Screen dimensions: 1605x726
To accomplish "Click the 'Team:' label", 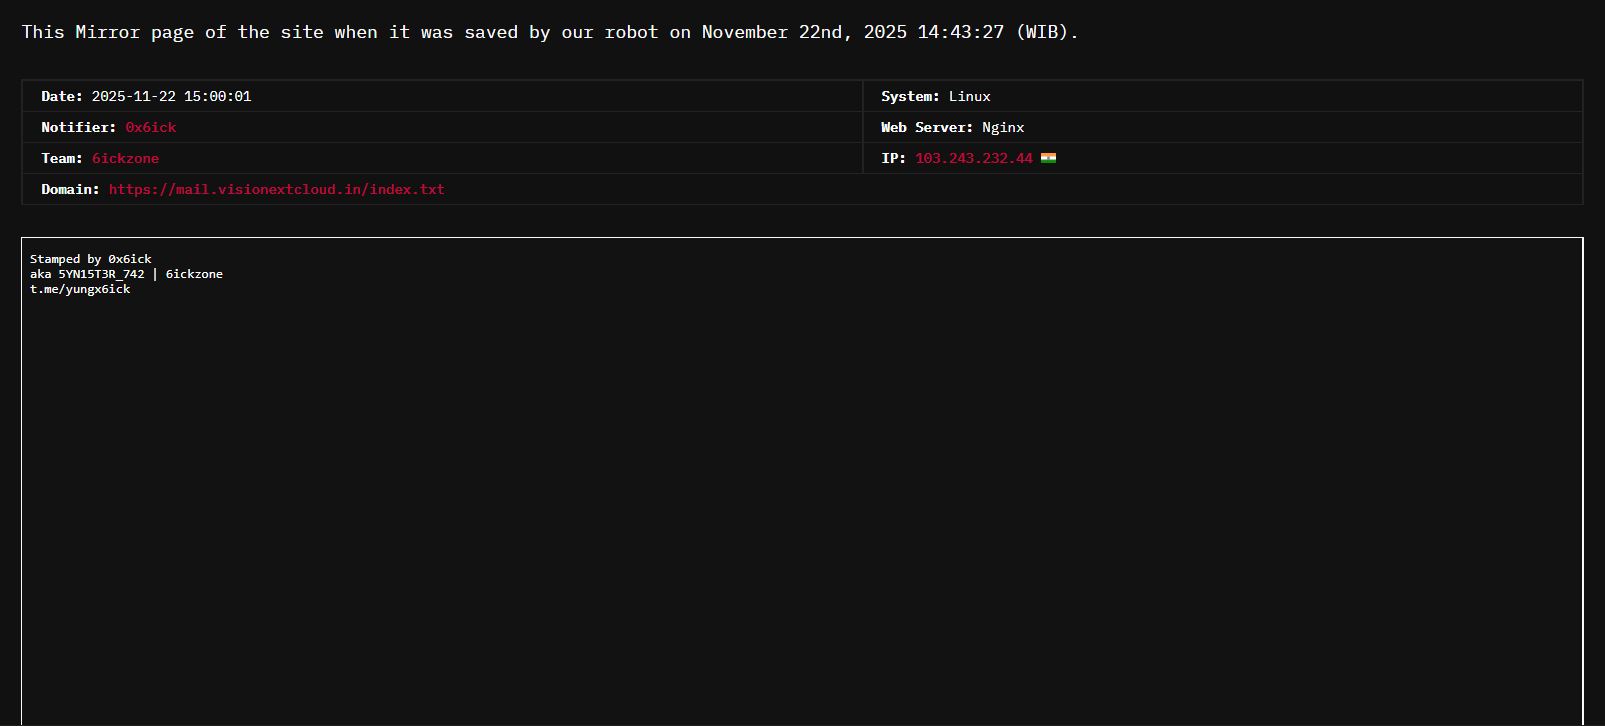I will tap(62, 158).
